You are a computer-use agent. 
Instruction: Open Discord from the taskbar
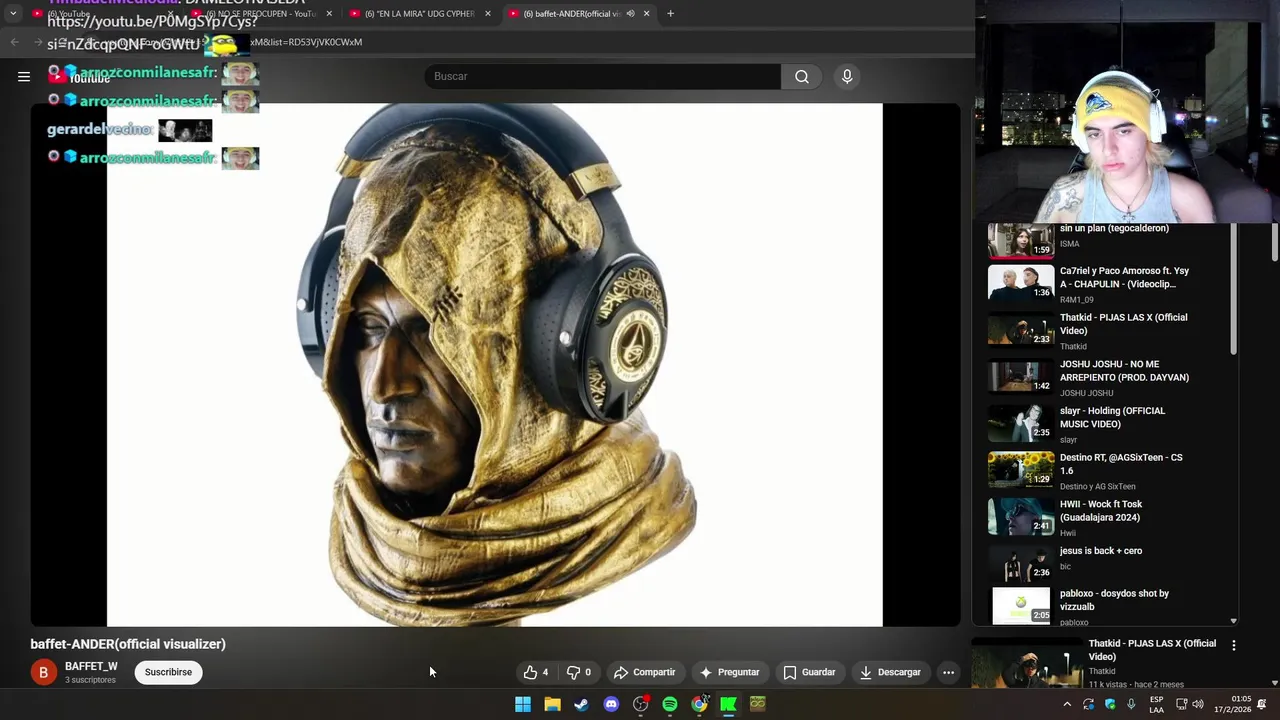[611, 704]
